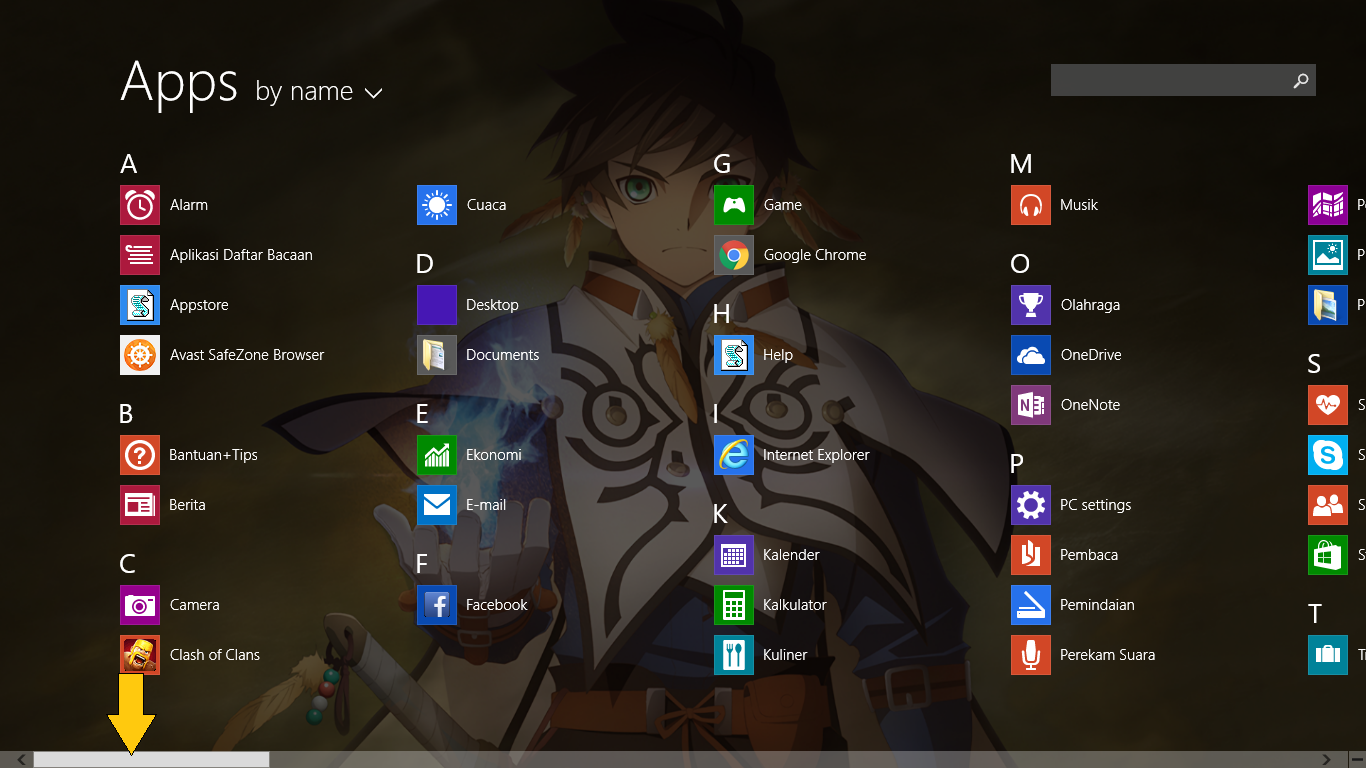This screenshot has height=768, width=1366.
Task: Click the Perekam Suara label text
Action: coord(1108,655)
